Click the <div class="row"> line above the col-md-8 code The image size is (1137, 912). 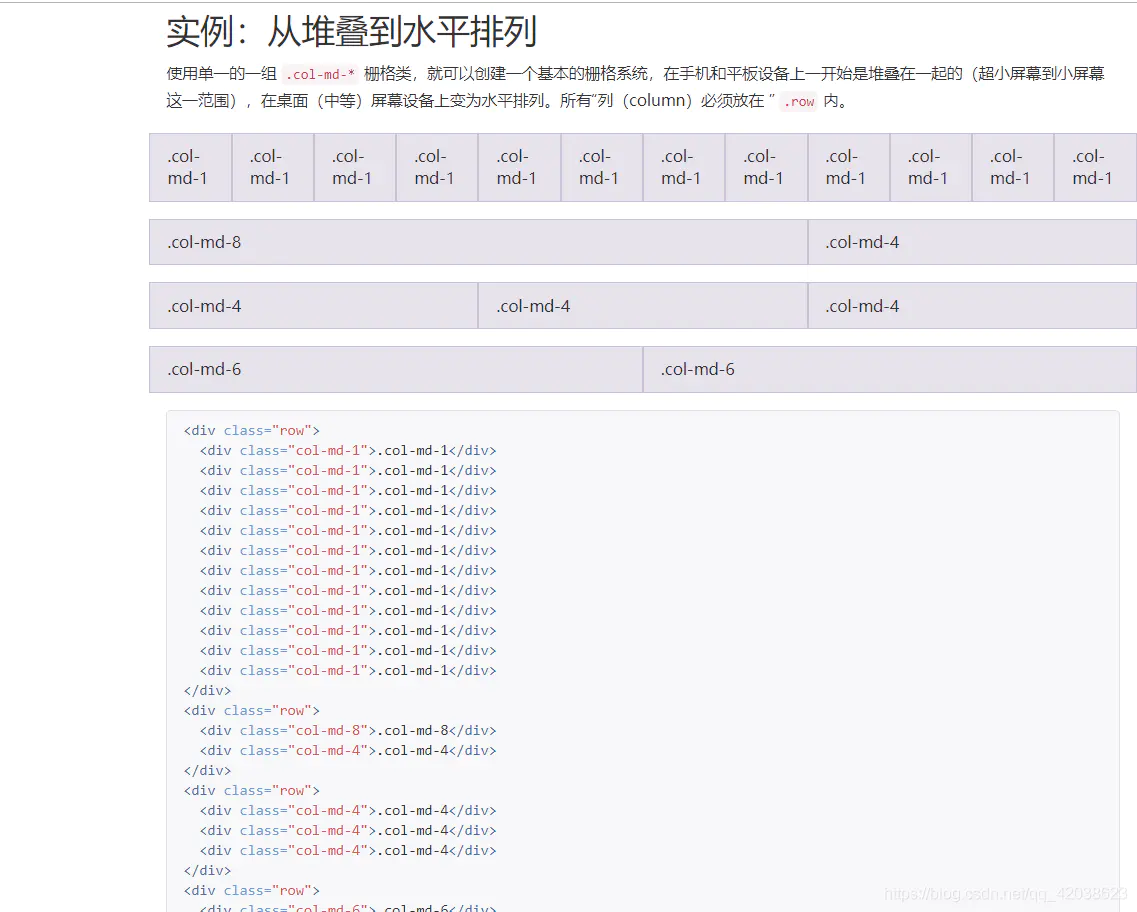(252, 711)
